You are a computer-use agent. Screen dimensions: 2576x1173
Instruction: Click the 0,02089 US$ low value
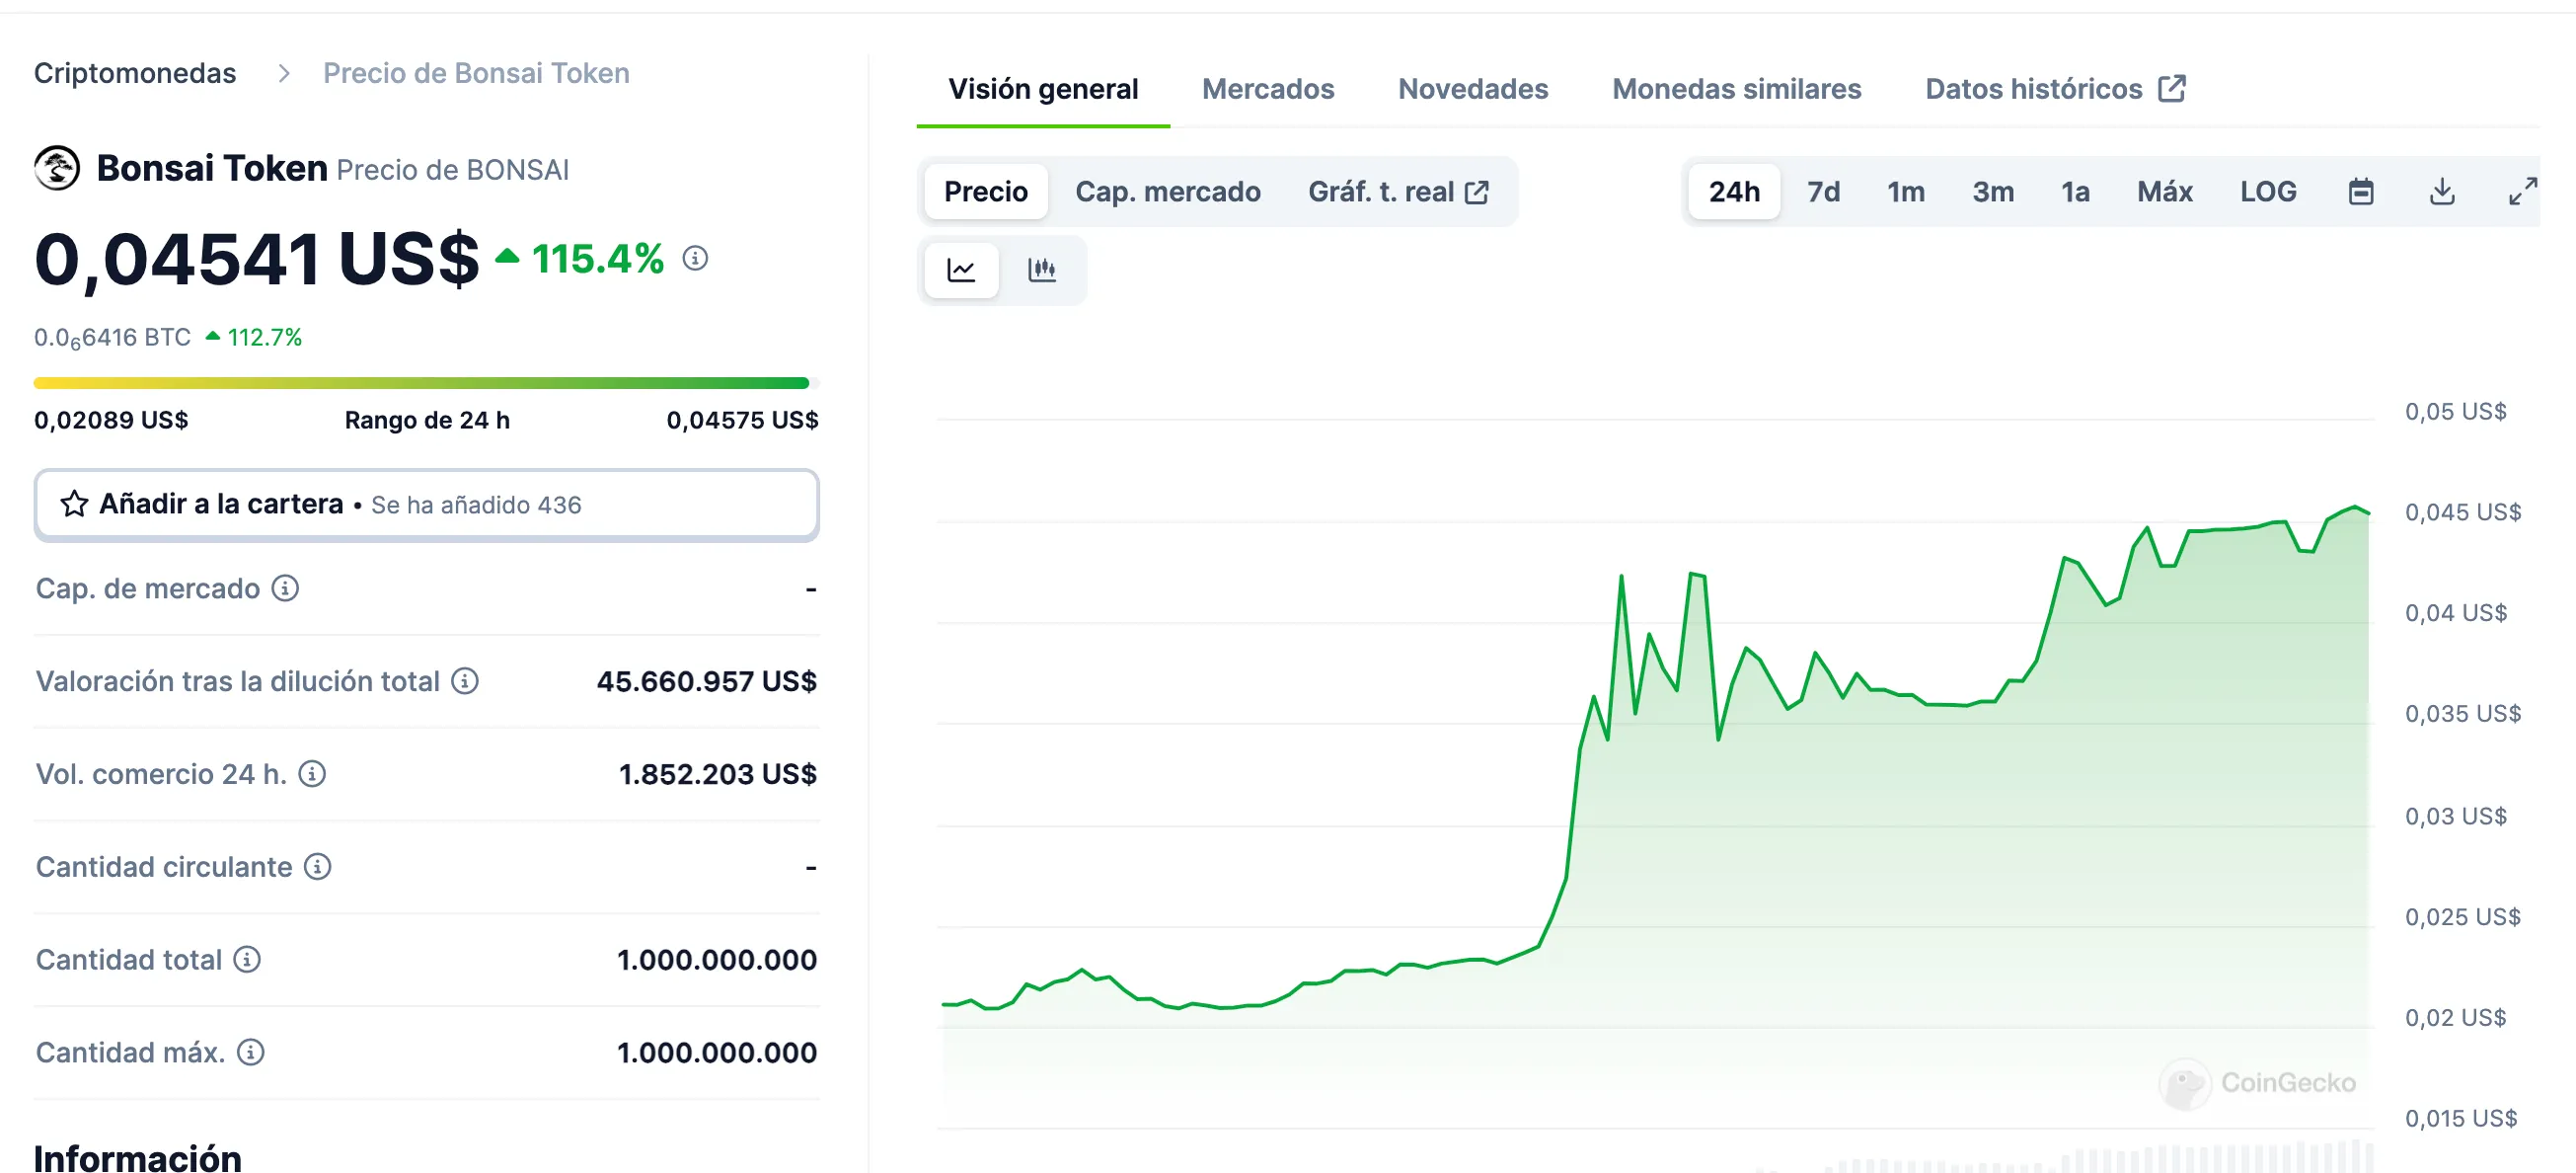(x=111, y=420)
